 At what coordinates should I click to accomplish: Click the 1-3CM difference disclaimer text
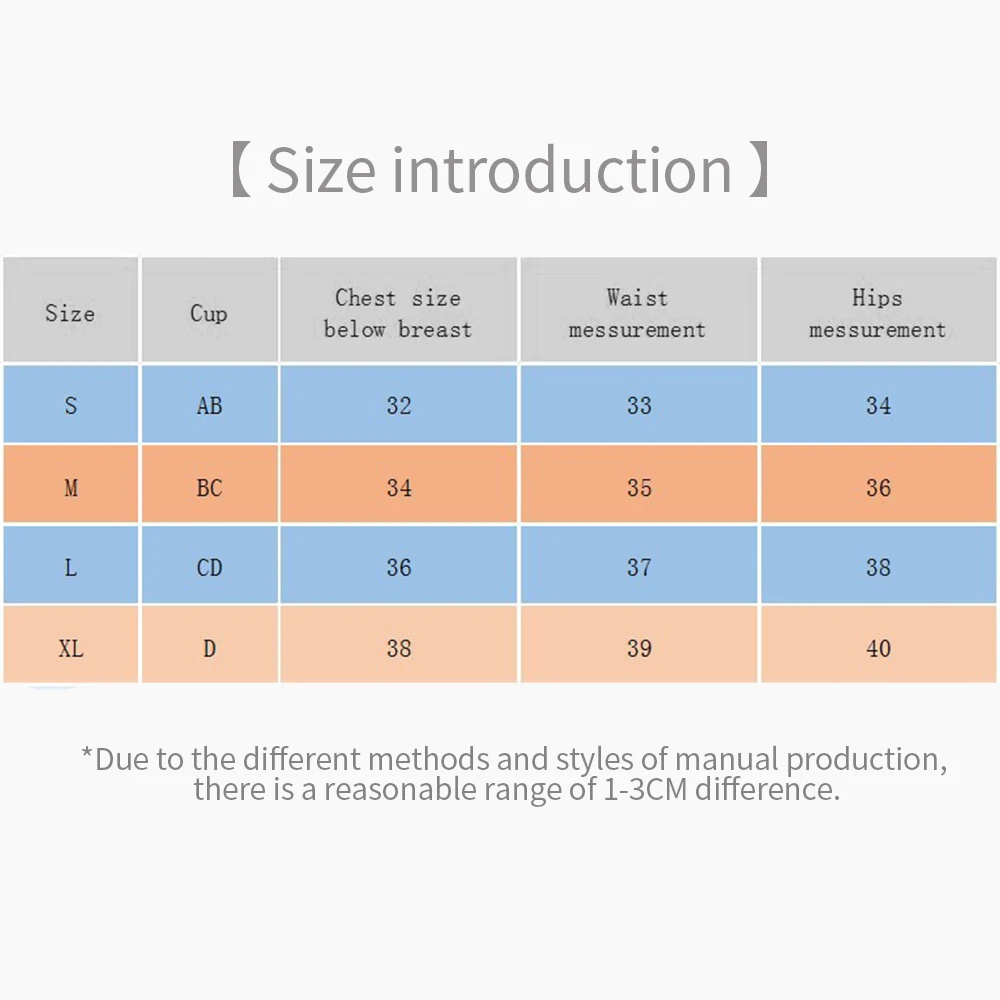(x=515, y=774)
